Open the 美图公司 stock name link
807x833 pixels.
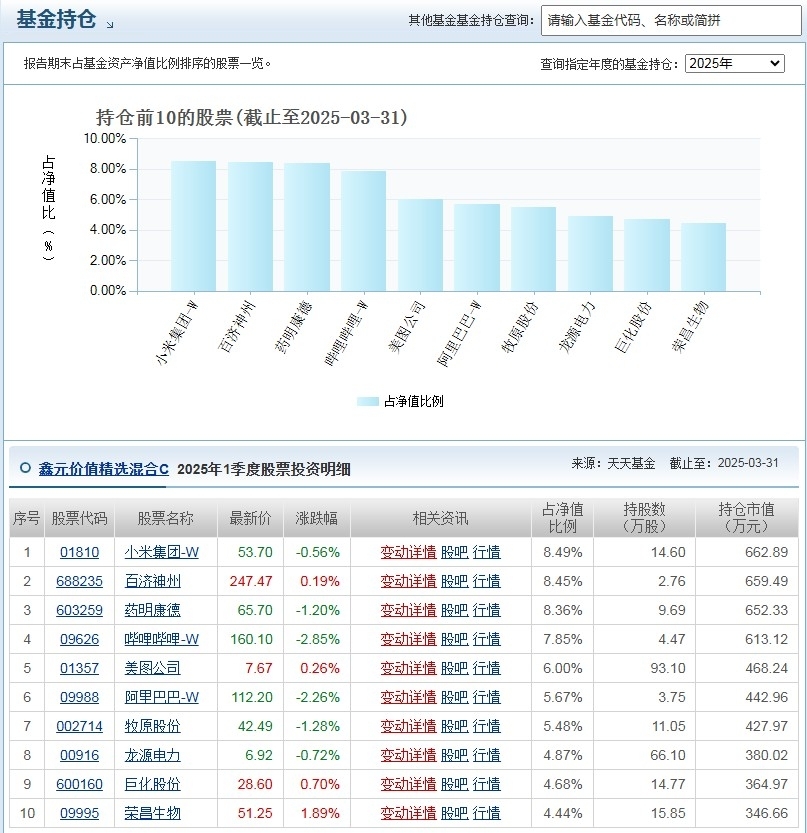152,668
